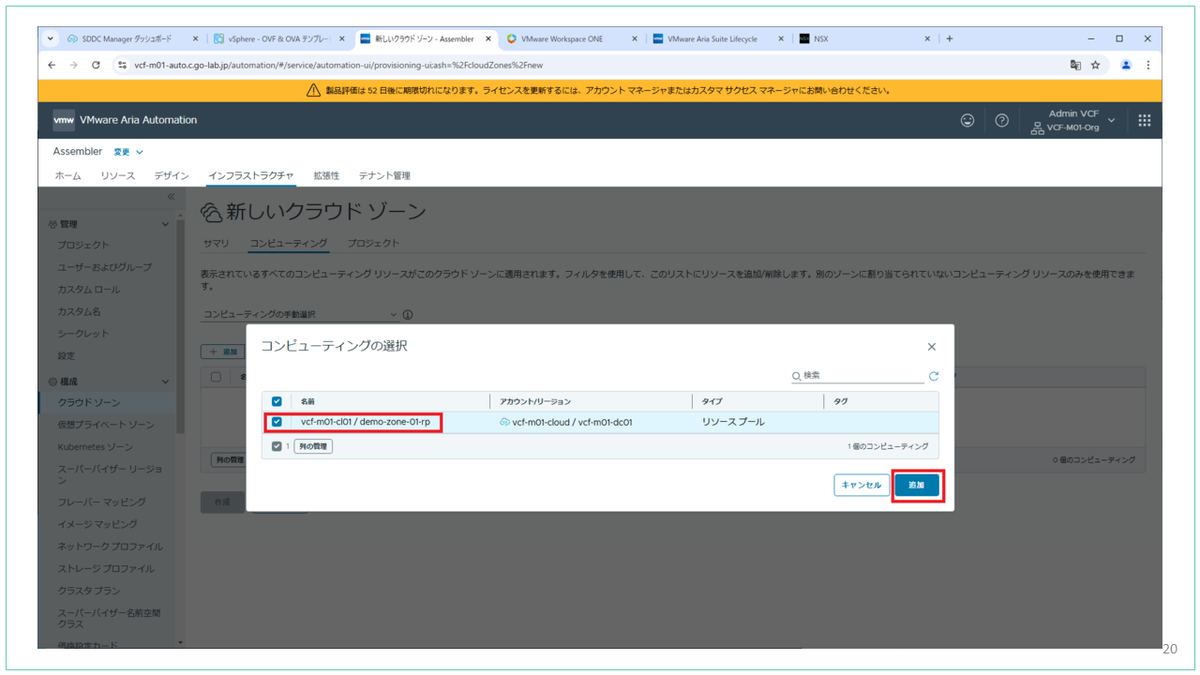Open the Chrome profile icon

pos(1126,64)
